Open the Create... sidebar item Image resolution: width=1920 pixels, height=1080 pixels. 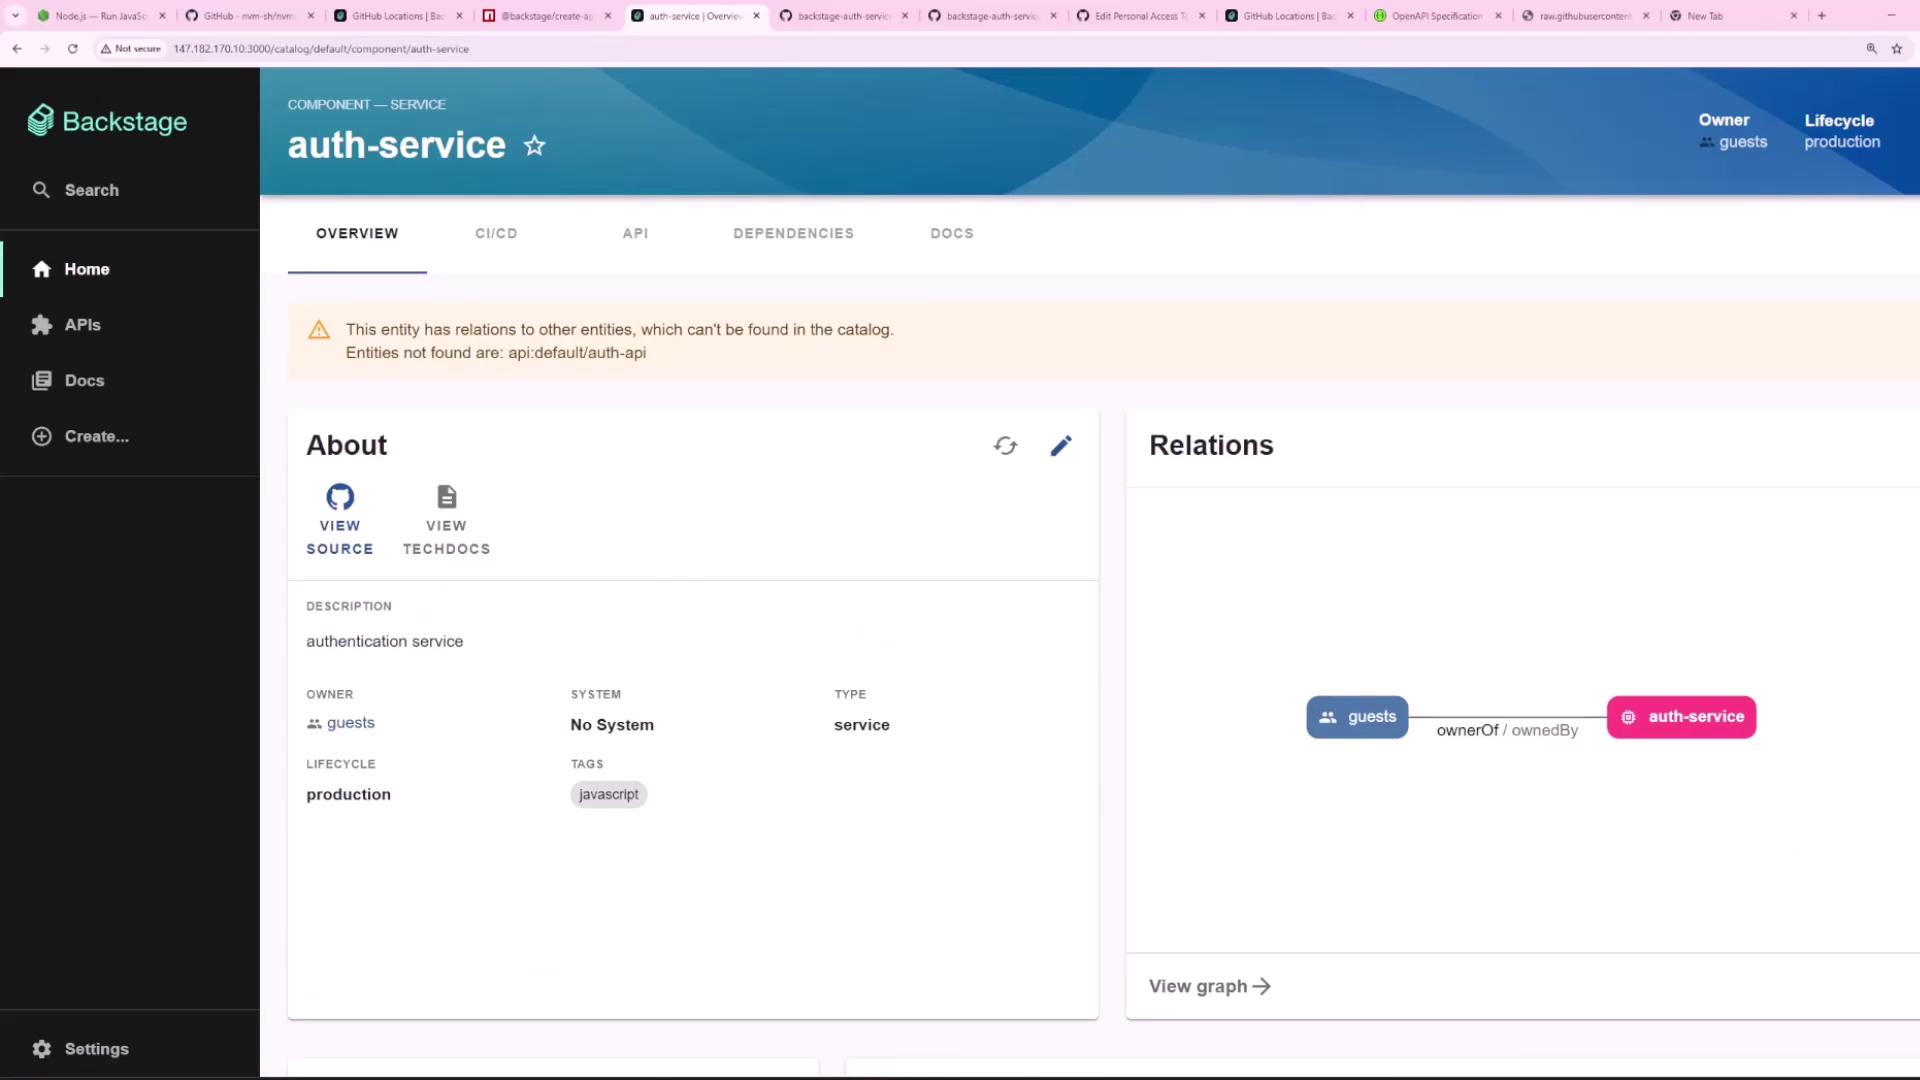[x=80, y=436]
